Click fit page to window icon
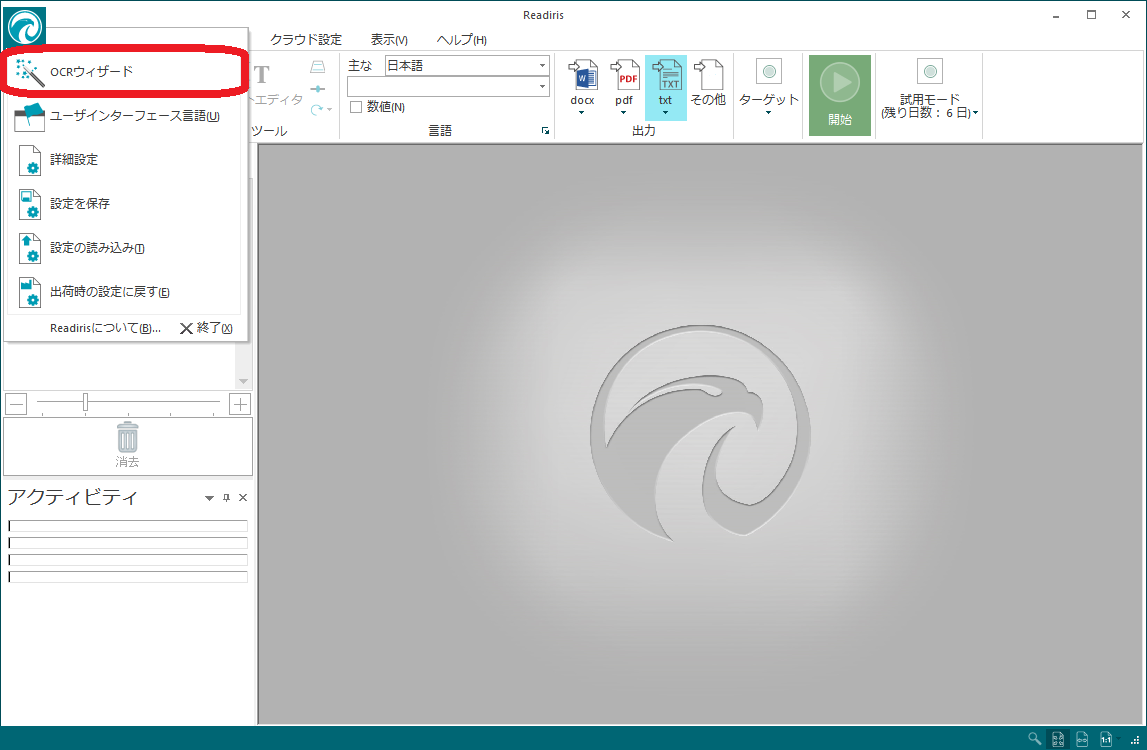Image resolution: width=1147 pixels, height=750 pixels. point(1058,739)
